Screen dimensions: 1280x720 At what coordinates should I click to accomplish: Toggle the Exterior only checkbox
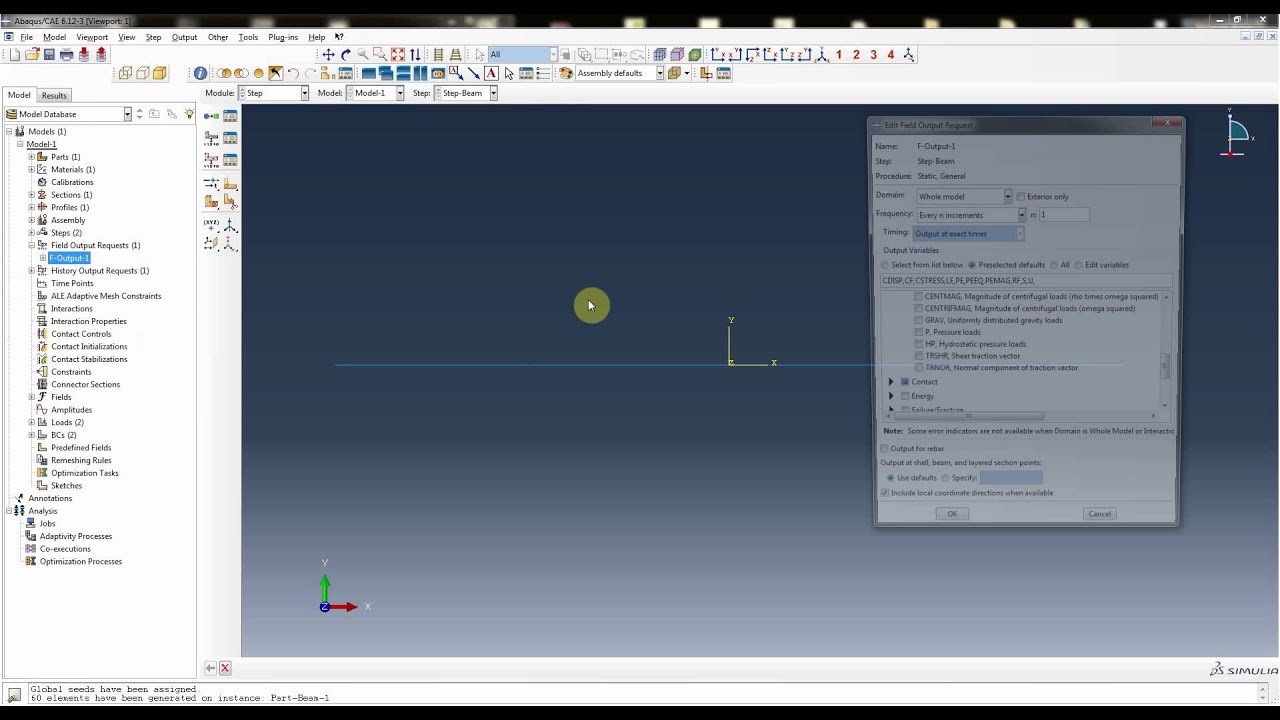[x=1021, y=196]
